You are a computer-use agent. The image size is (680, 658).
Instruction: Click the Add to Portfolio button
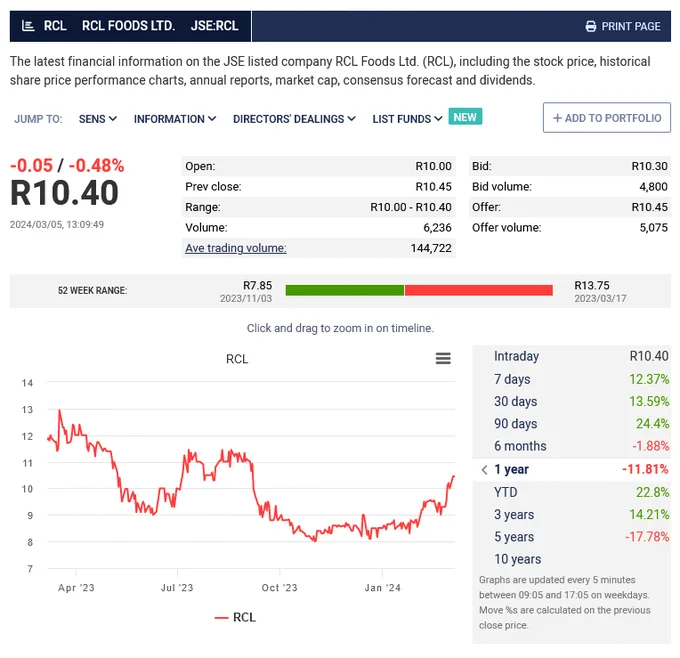607,118
